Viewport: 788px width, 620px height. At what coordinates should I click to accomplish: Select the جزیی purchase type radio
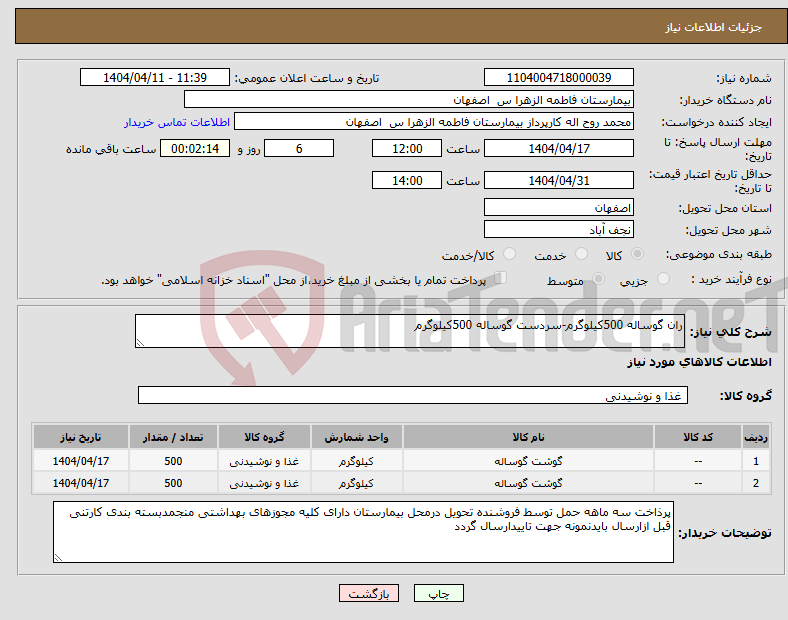(x=663, y=278)
